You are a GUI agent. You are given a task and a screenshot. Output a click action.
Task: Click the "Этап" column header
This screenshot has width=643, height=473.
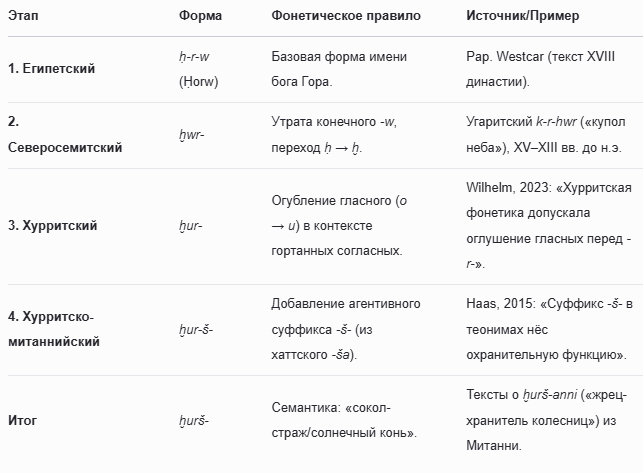point(24,17)
